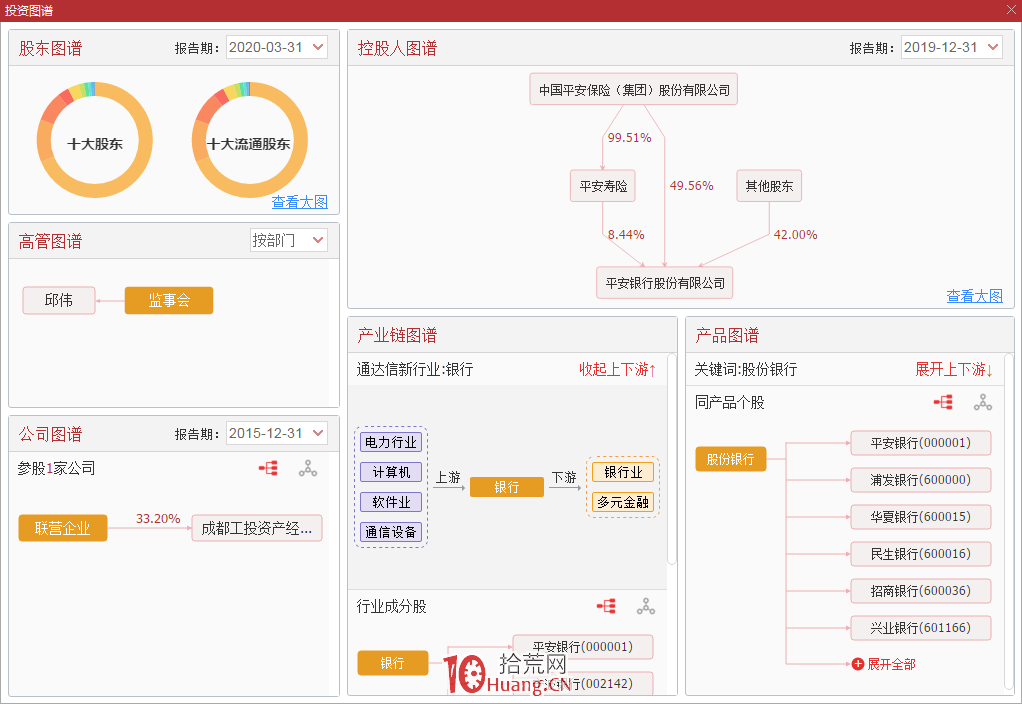Click the 49.56% shareholding label
The width and height of the screenshot is (1022, 704).
point(692,186)
